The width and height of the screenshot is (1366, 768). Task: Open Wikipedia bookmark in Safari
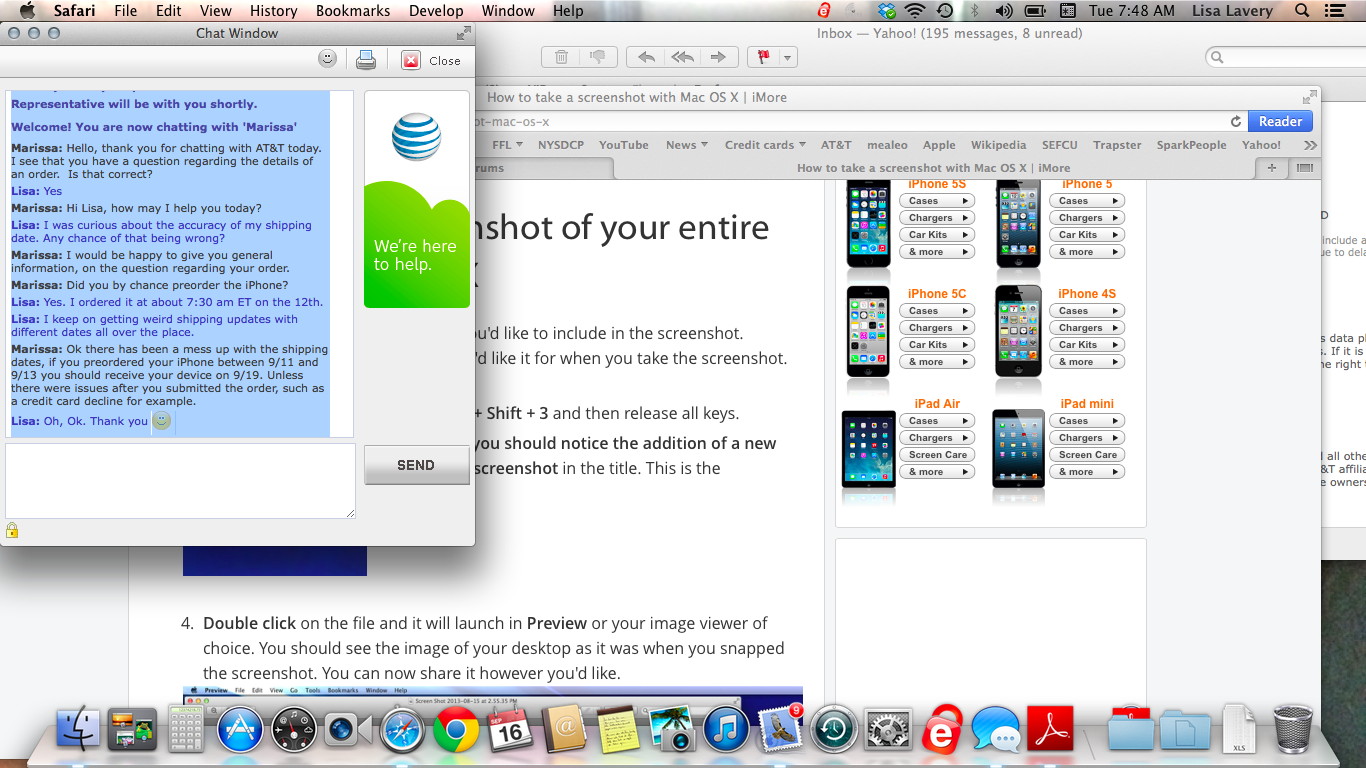[x=998, y=145]
